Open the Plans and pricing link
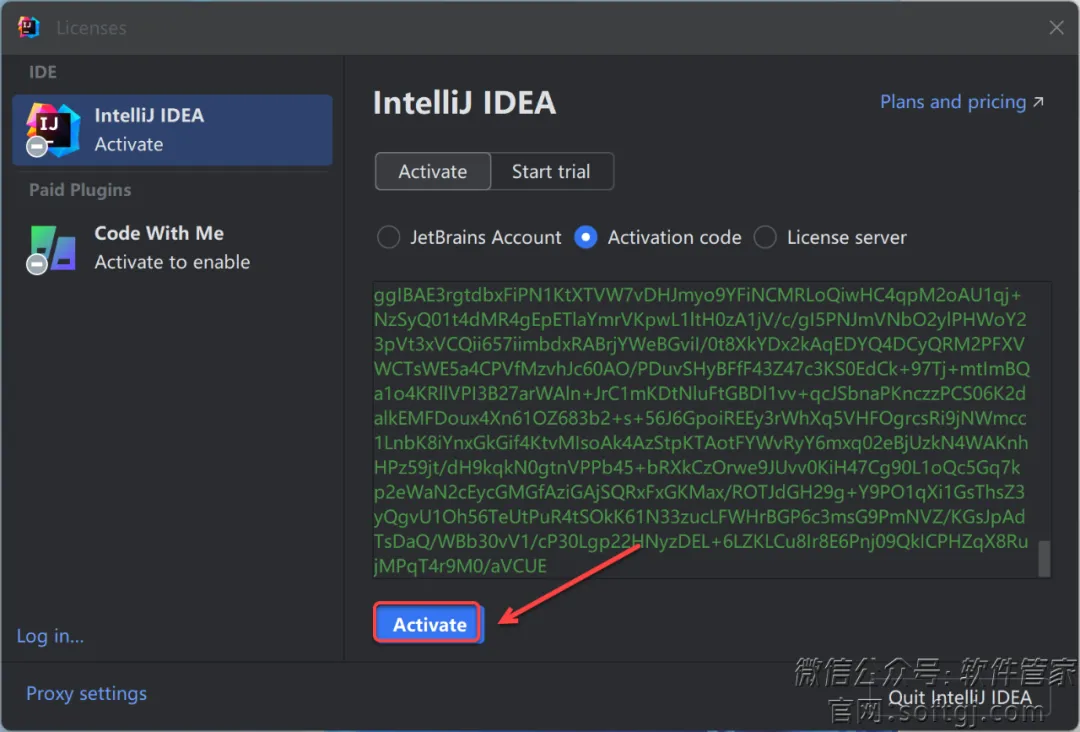This screenshot has width=1080, height=732. tap(962, 102)
